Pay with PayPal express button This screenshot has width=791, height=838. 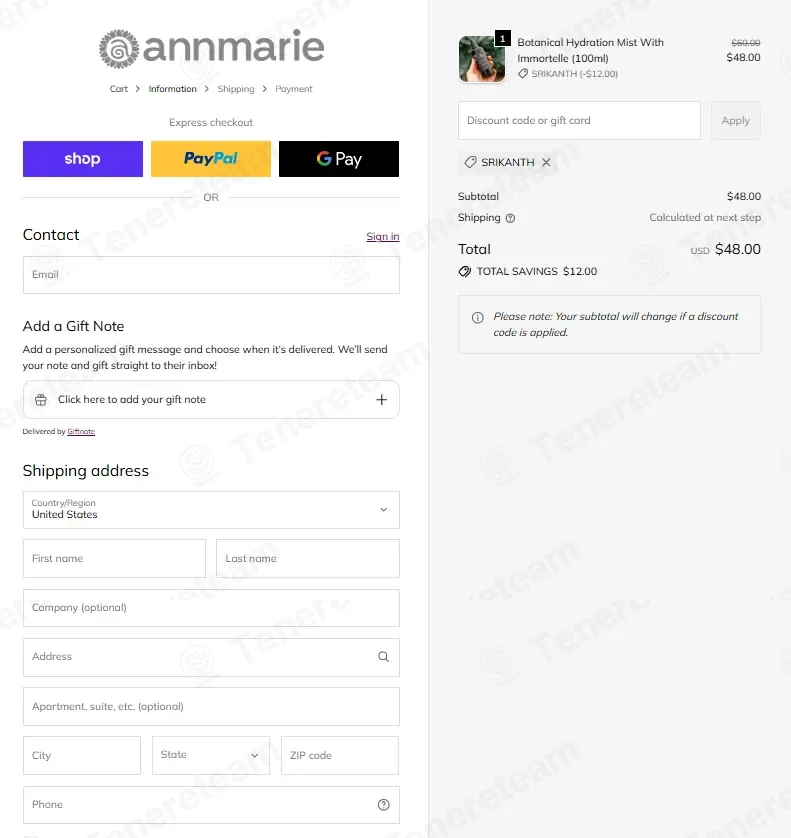(211, 159)
